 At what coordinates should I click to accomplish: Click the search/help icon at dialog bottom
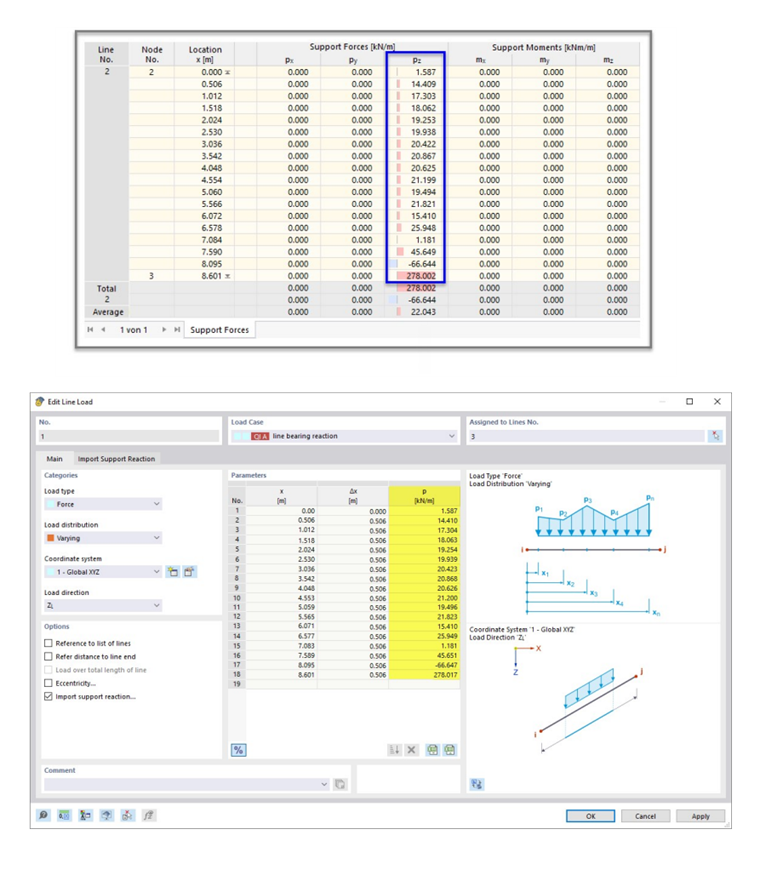(44, 816)
